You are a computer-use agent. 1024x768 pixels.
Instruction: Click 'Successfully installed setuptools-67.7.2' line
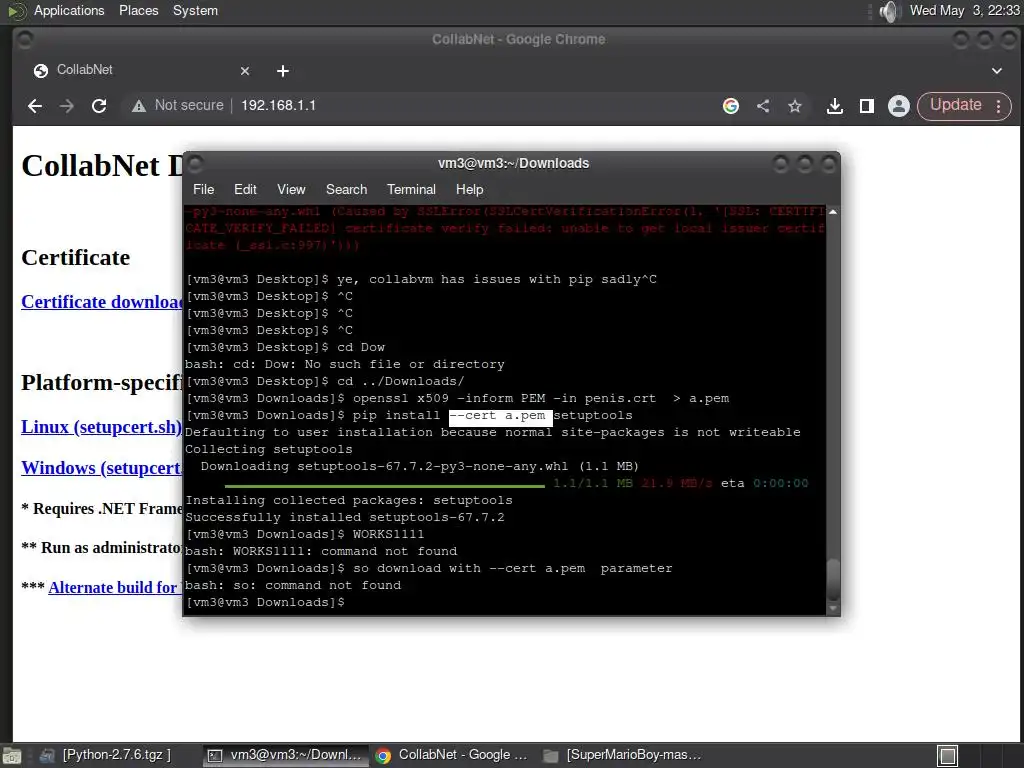coord(345,517)
